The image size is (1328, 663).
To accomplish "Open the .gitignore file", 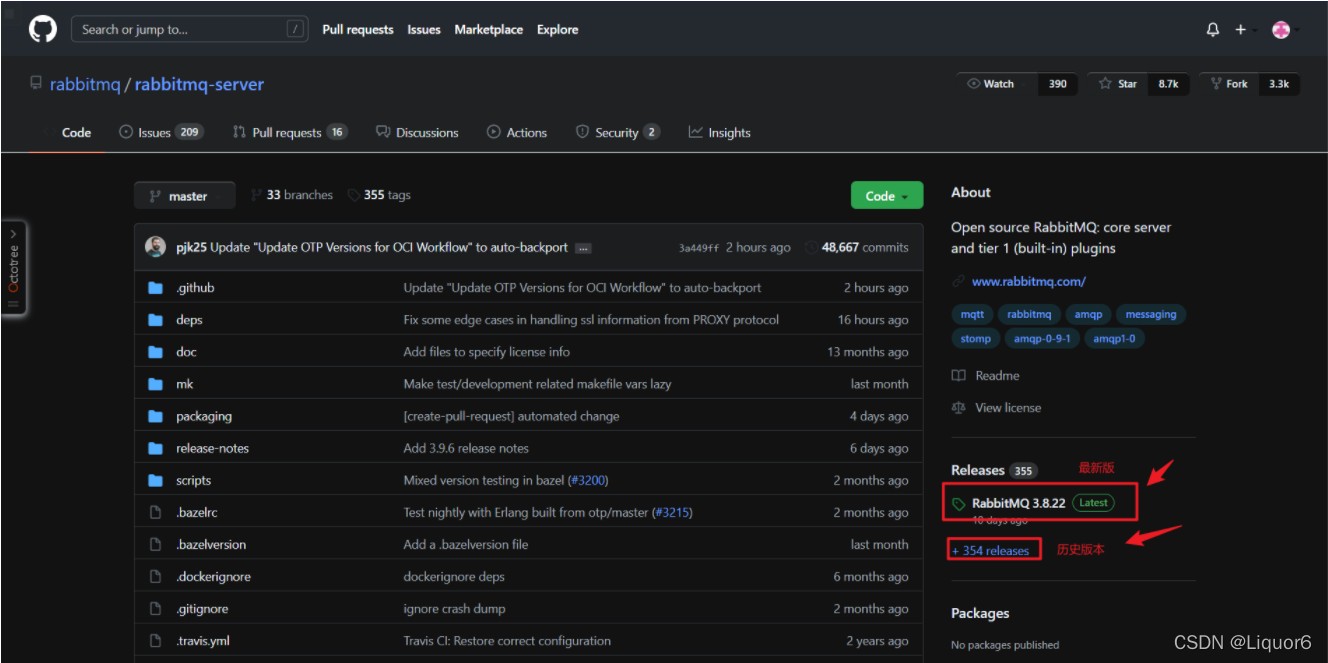I will [202, 608].
